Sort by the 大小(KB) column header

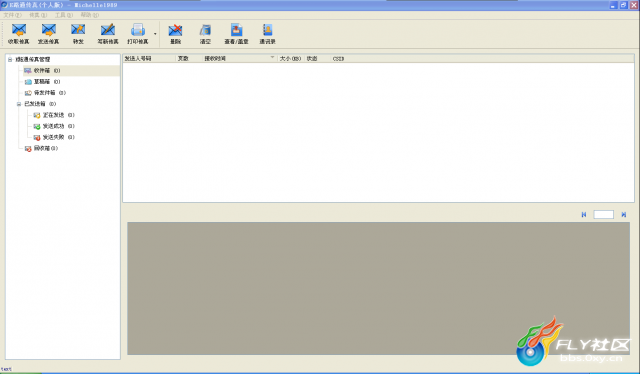[291, 59]
